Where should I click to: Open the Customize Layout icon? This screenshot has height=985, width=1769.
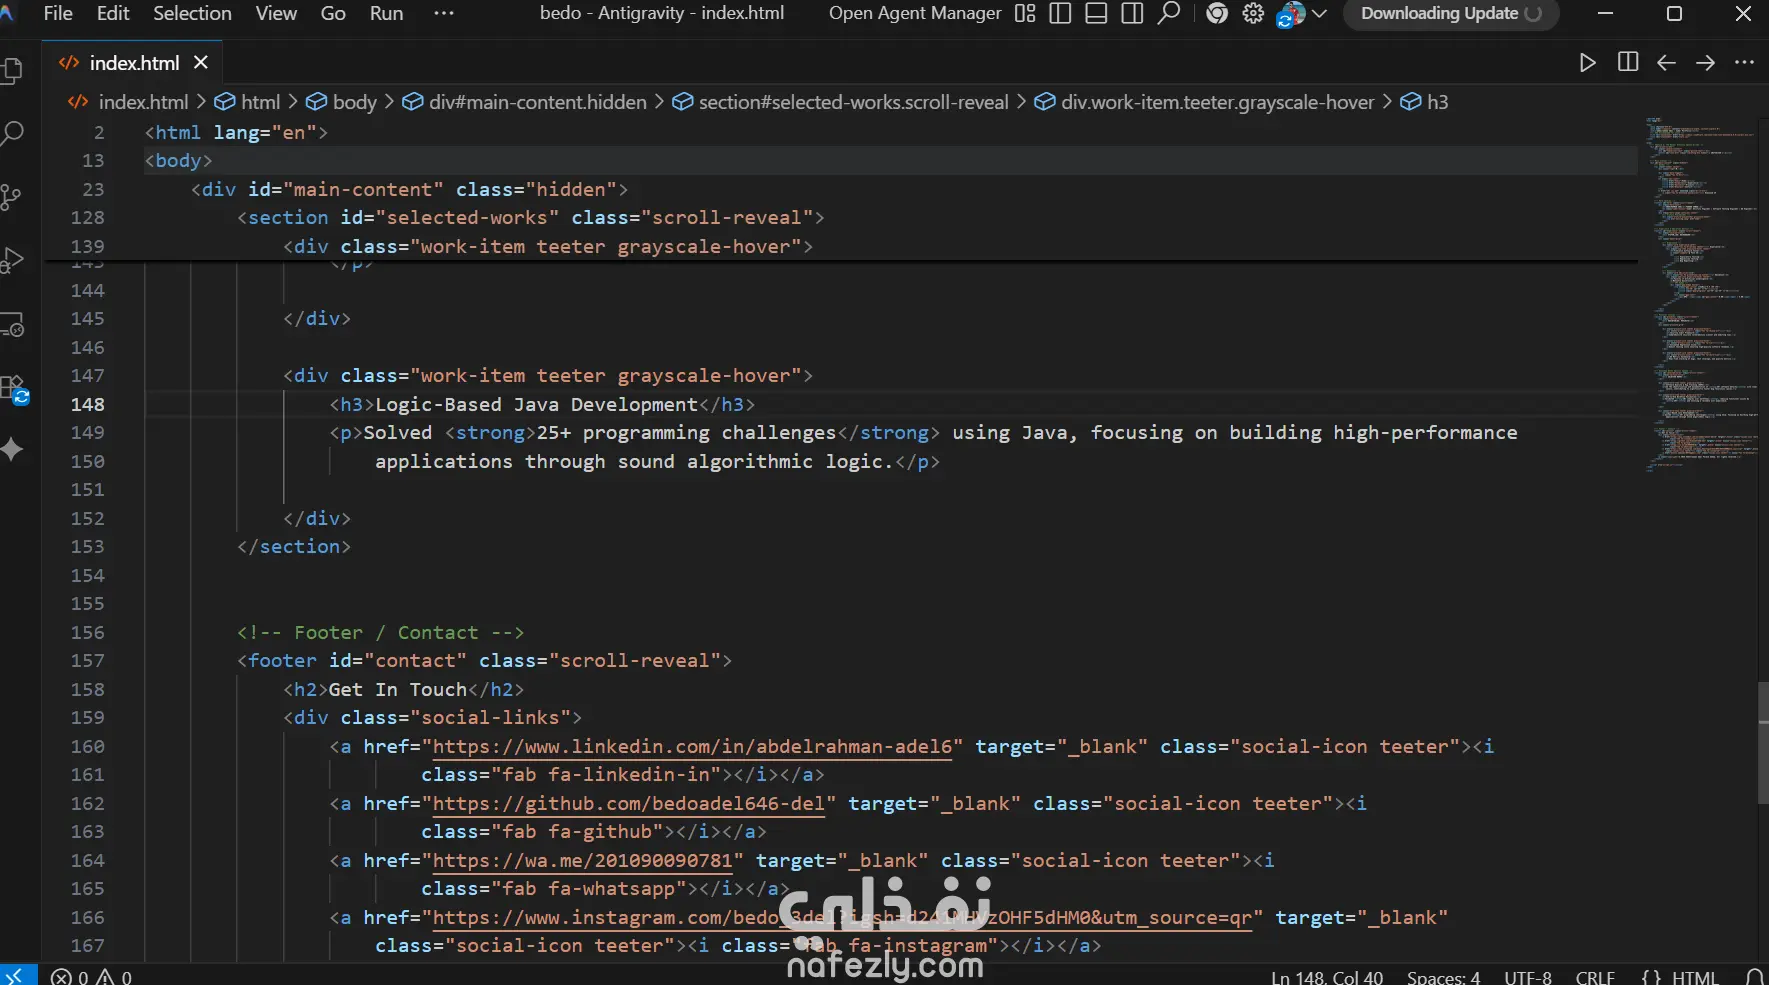1025,13
